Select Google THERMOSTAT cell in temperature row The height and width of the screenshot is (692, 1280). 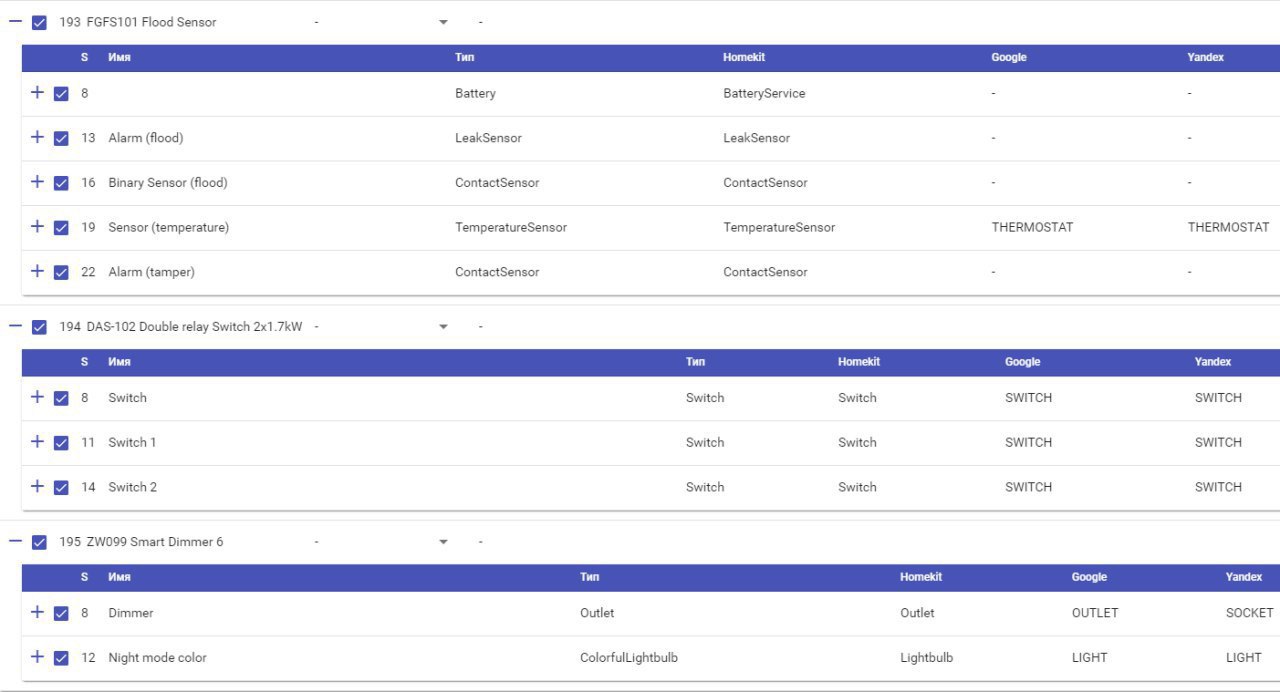click(1032, 227)
